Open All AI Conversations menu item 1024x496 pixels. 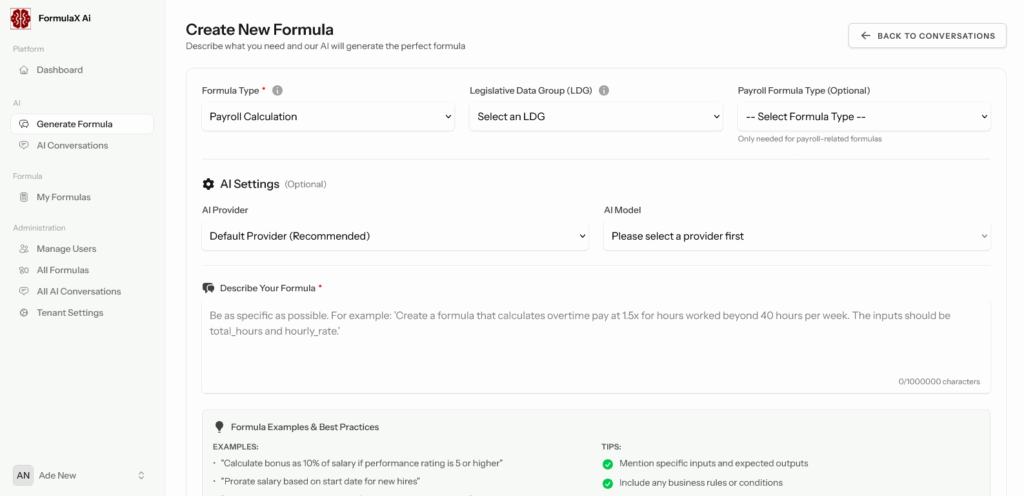[x=78, y=292]
